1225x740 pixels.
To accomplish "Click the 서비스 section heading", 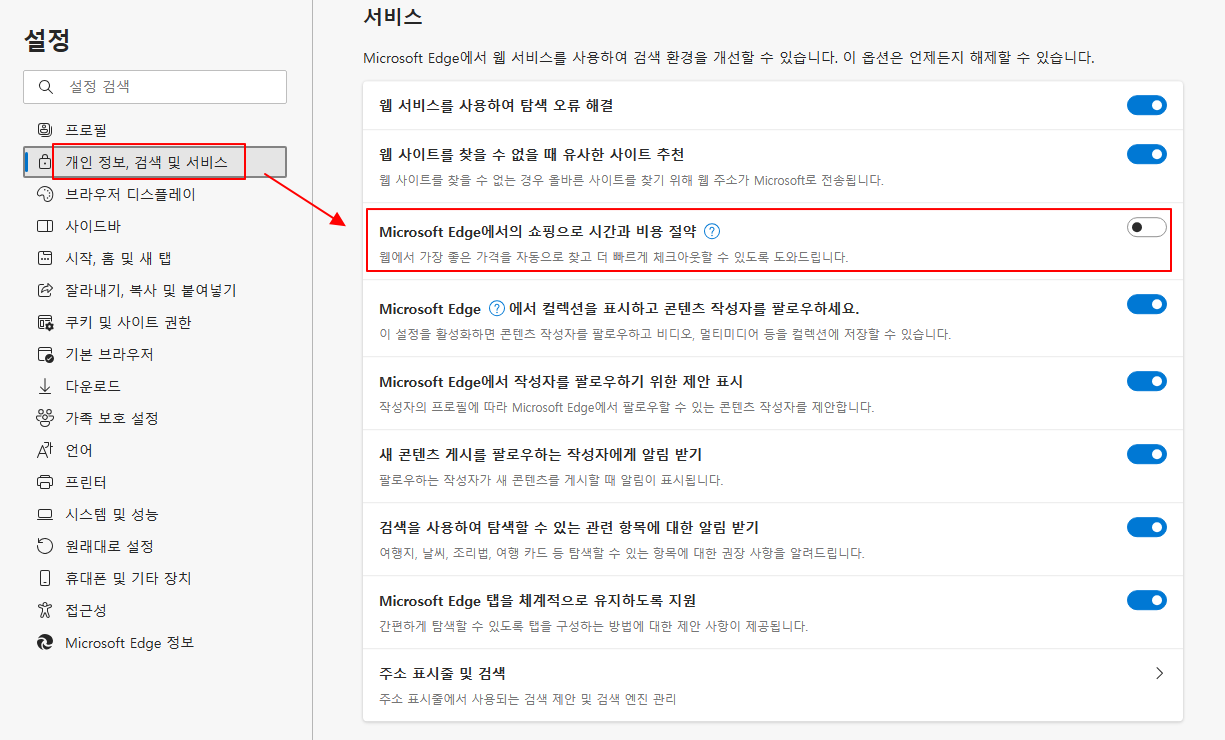I will tap(392, 16).
